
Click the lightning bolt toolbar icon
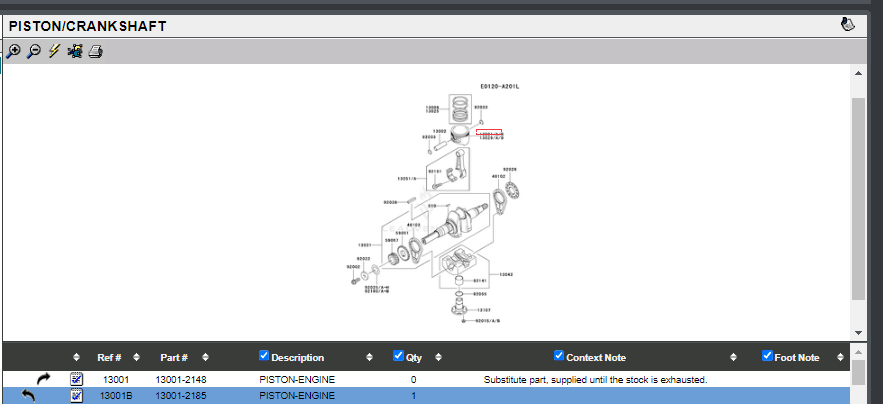[x=54, y=52]
